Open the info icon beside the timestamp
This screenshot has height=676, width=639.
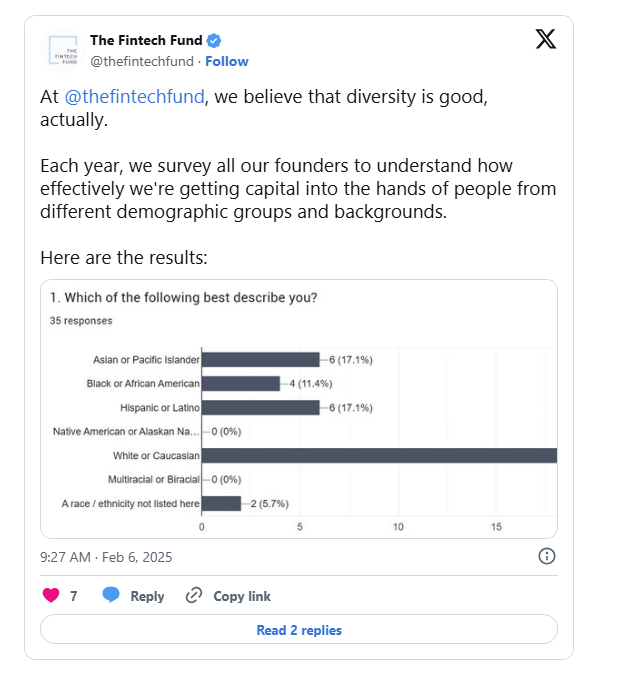547,556
